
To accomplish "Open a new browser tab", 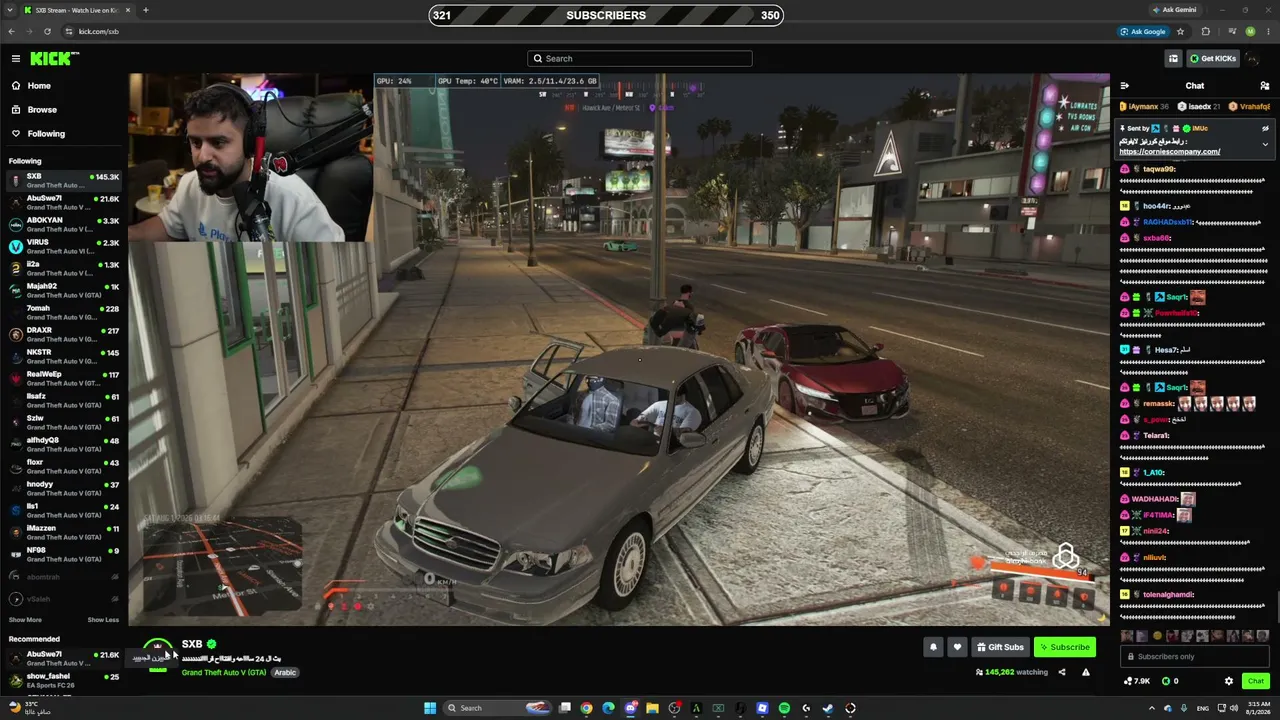I will (x=146, y=10).
